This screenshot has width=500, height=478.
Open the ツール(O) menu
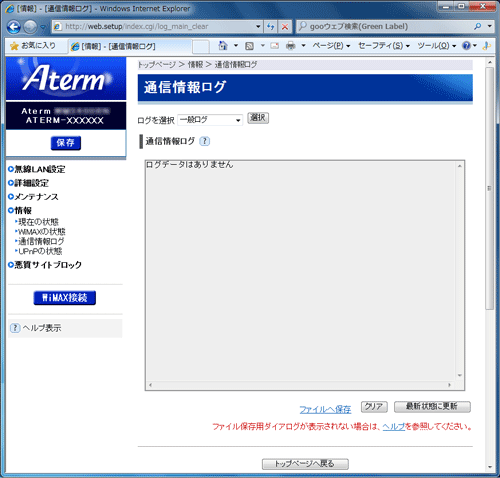[436, 46]
